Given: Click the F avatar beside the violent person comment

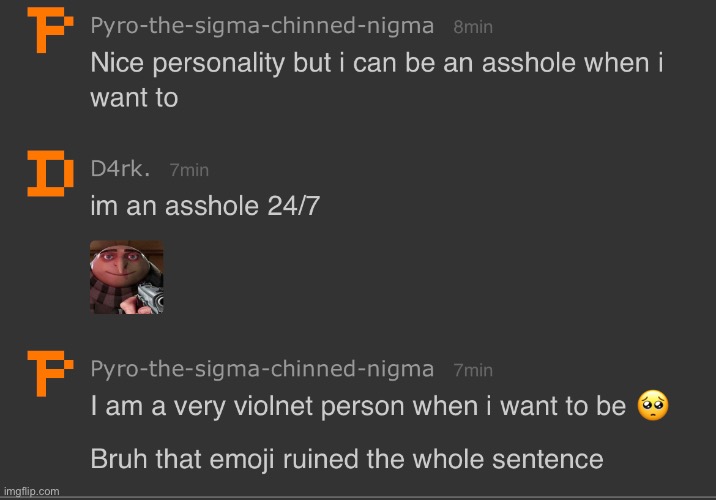Looking at the screenshot, I should [x=46, y=374].
